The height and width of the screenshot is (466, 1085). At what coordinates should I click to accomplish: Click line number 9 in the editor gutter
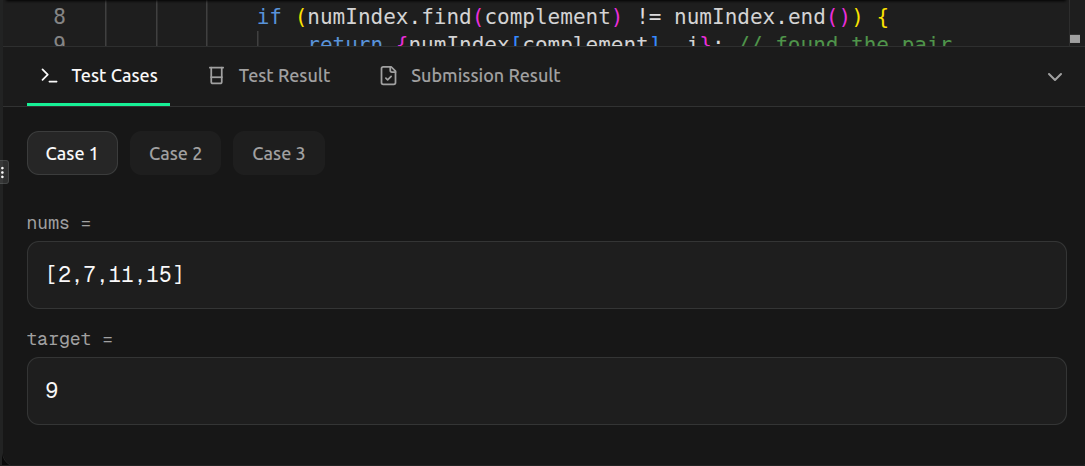(60, 42)
